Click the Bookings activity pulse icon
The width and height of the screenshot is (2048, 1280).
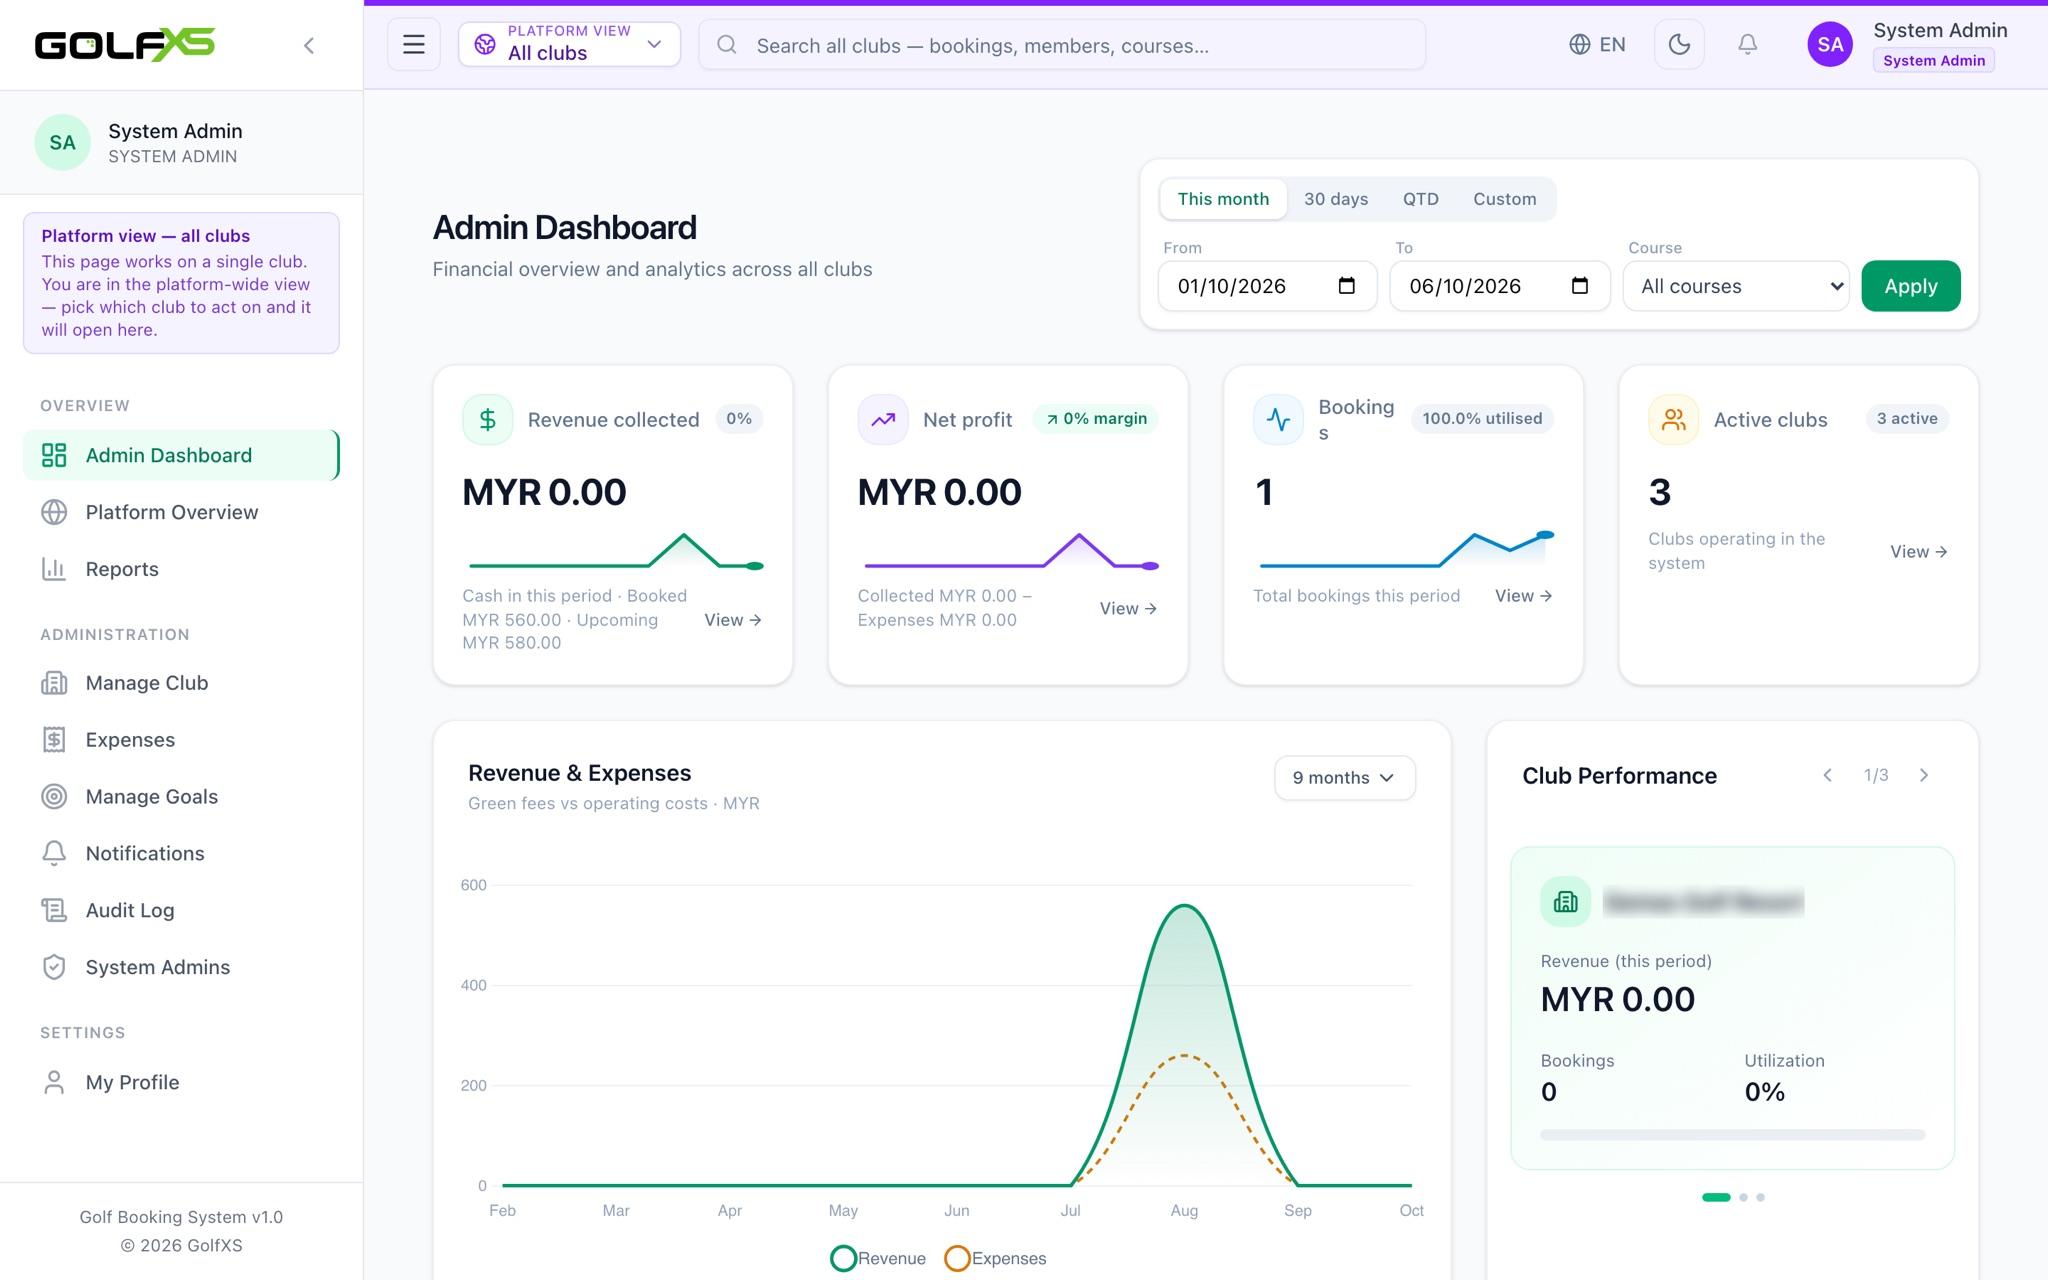[1278, 419]
